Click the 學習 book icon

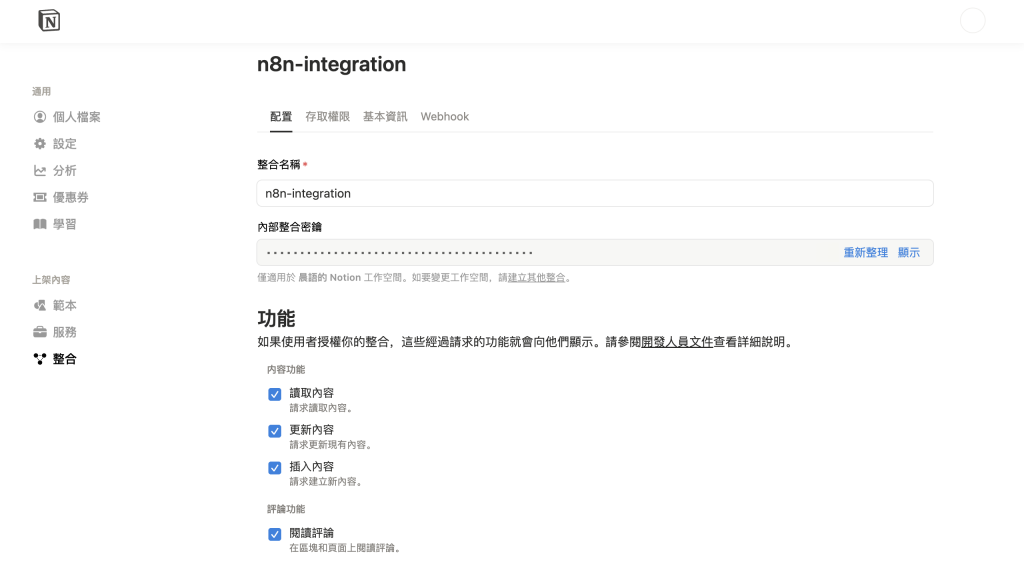[x=40, y=224]
